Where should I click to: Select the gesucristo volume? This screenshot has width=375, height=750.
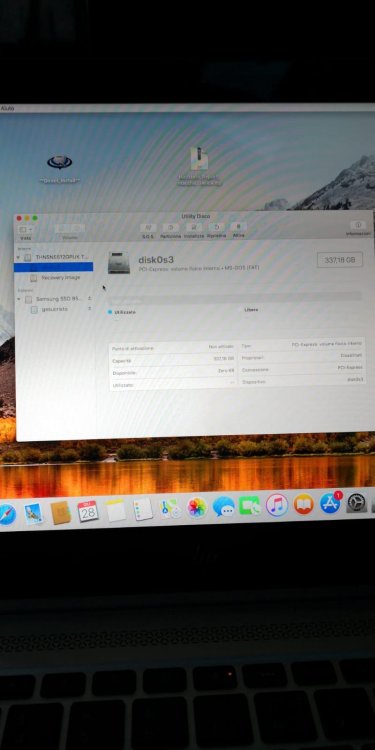pyautogui.click(x=50, y=309)
